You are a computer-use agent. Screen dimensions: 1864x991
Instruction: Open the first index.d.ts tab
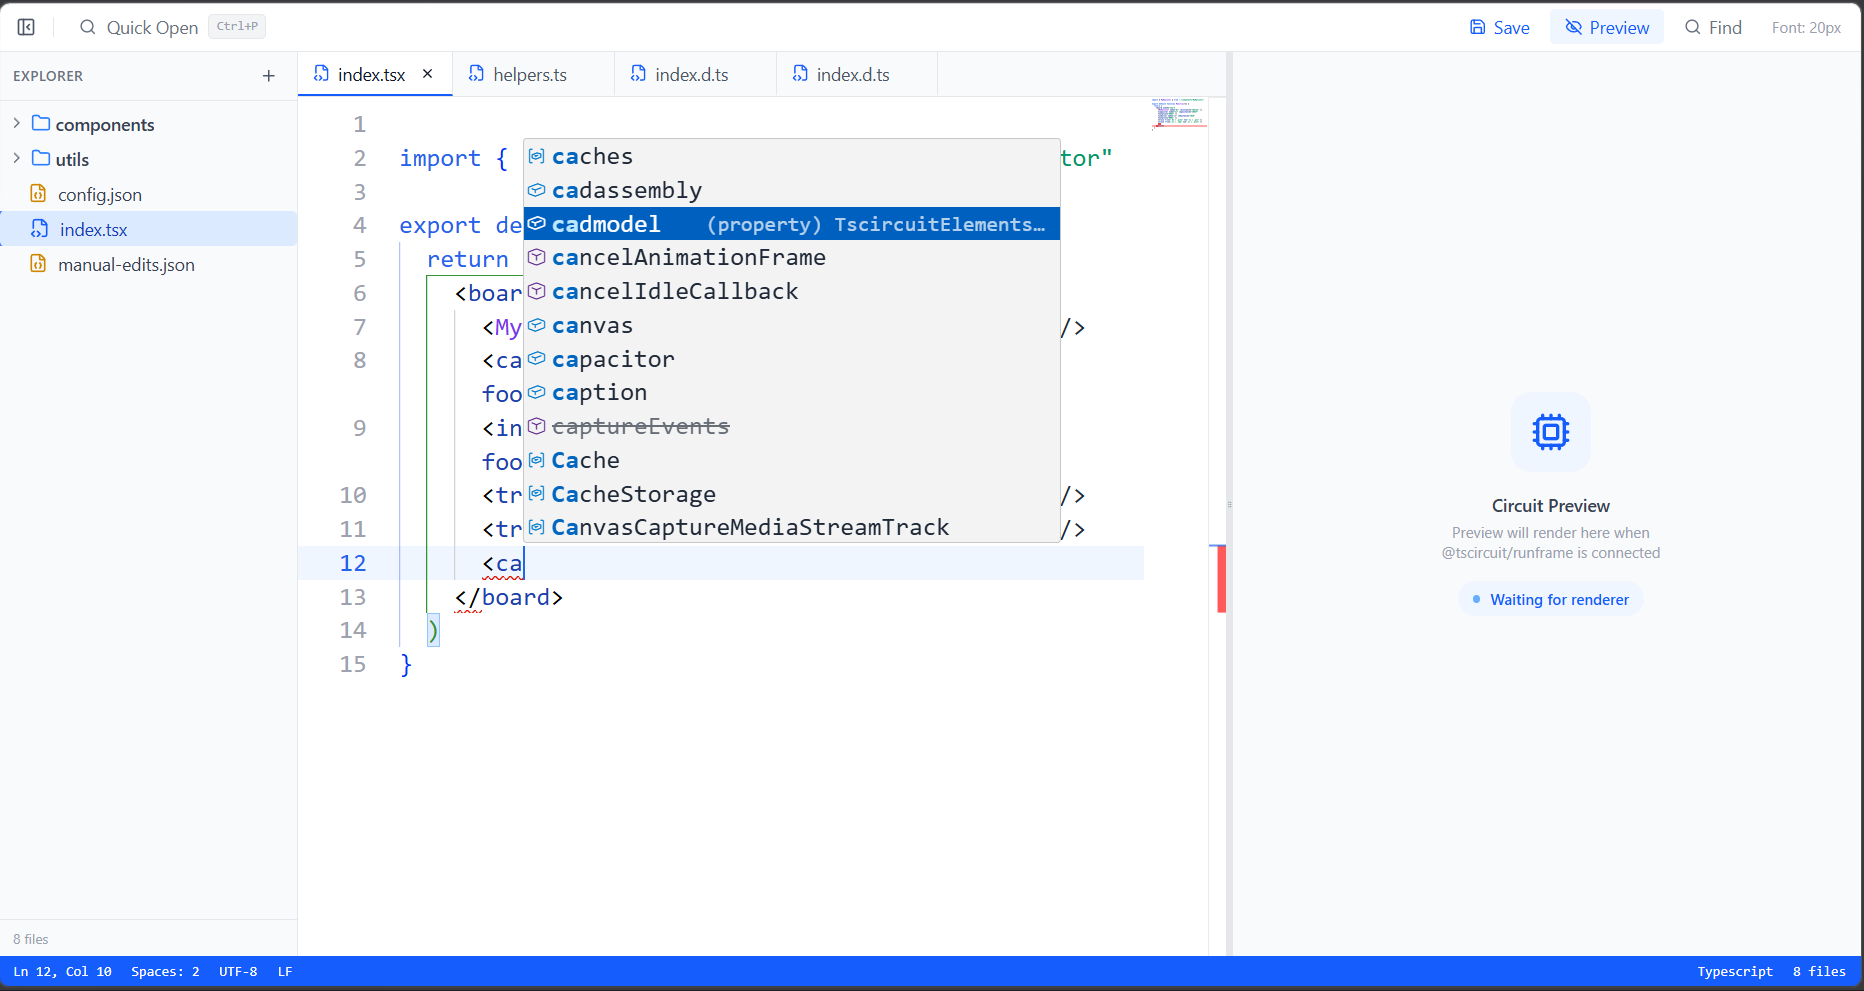coord(695,75)
